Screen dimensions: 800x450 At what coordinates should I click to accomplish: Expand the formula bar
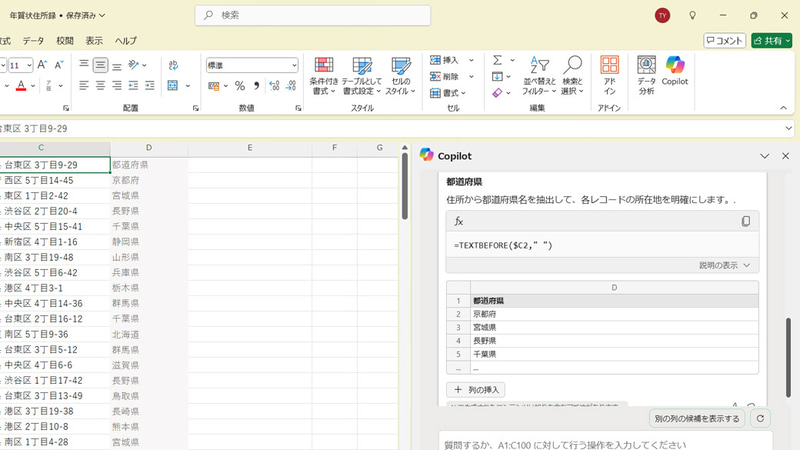pyautogui.click(x=788, y=129)
